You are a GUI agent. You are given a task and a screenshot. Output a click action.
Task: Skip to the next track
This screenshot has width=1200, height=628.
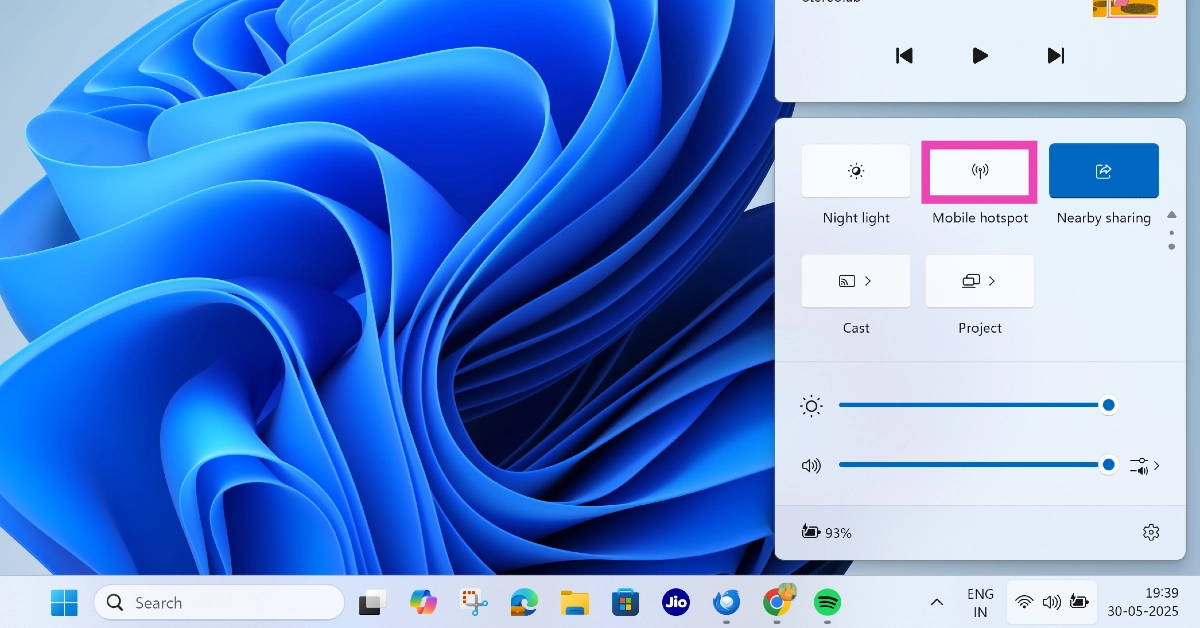pyautogui.click(x=1056, y=55)
